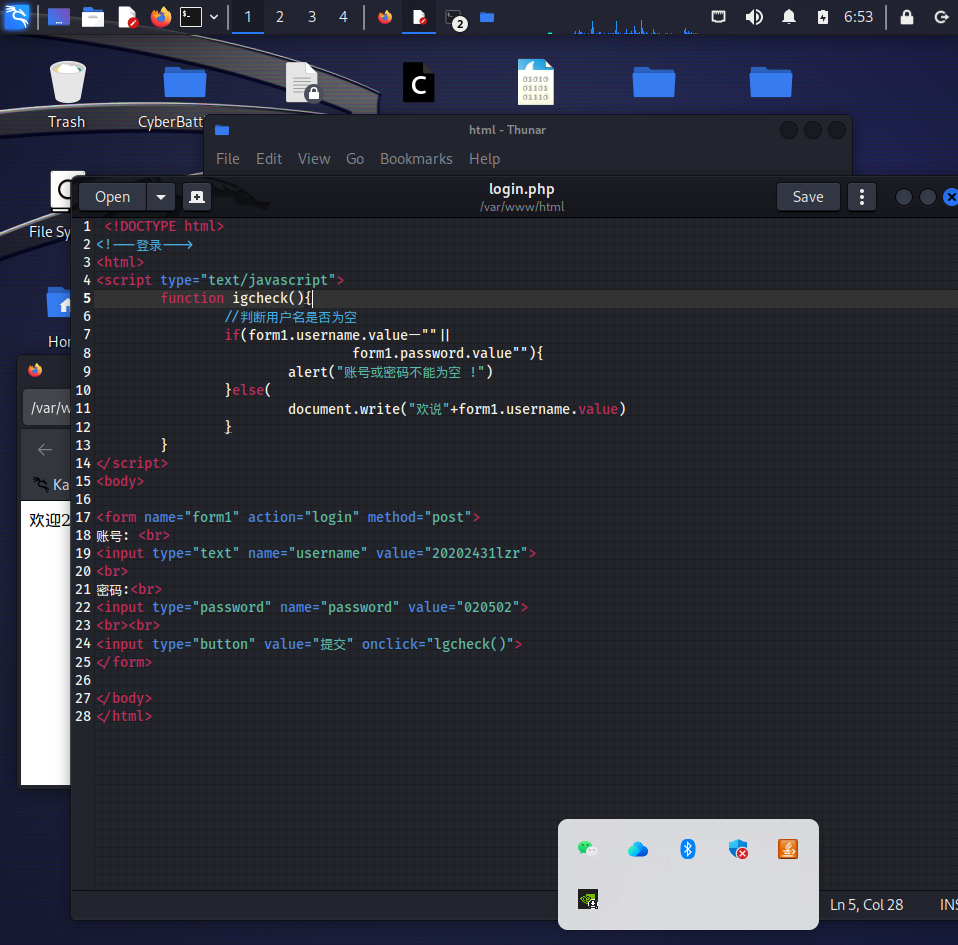This screenshot has width=958, height=945.
Task: Open the NVIDIA tray icon
Action: coord(588,899)
